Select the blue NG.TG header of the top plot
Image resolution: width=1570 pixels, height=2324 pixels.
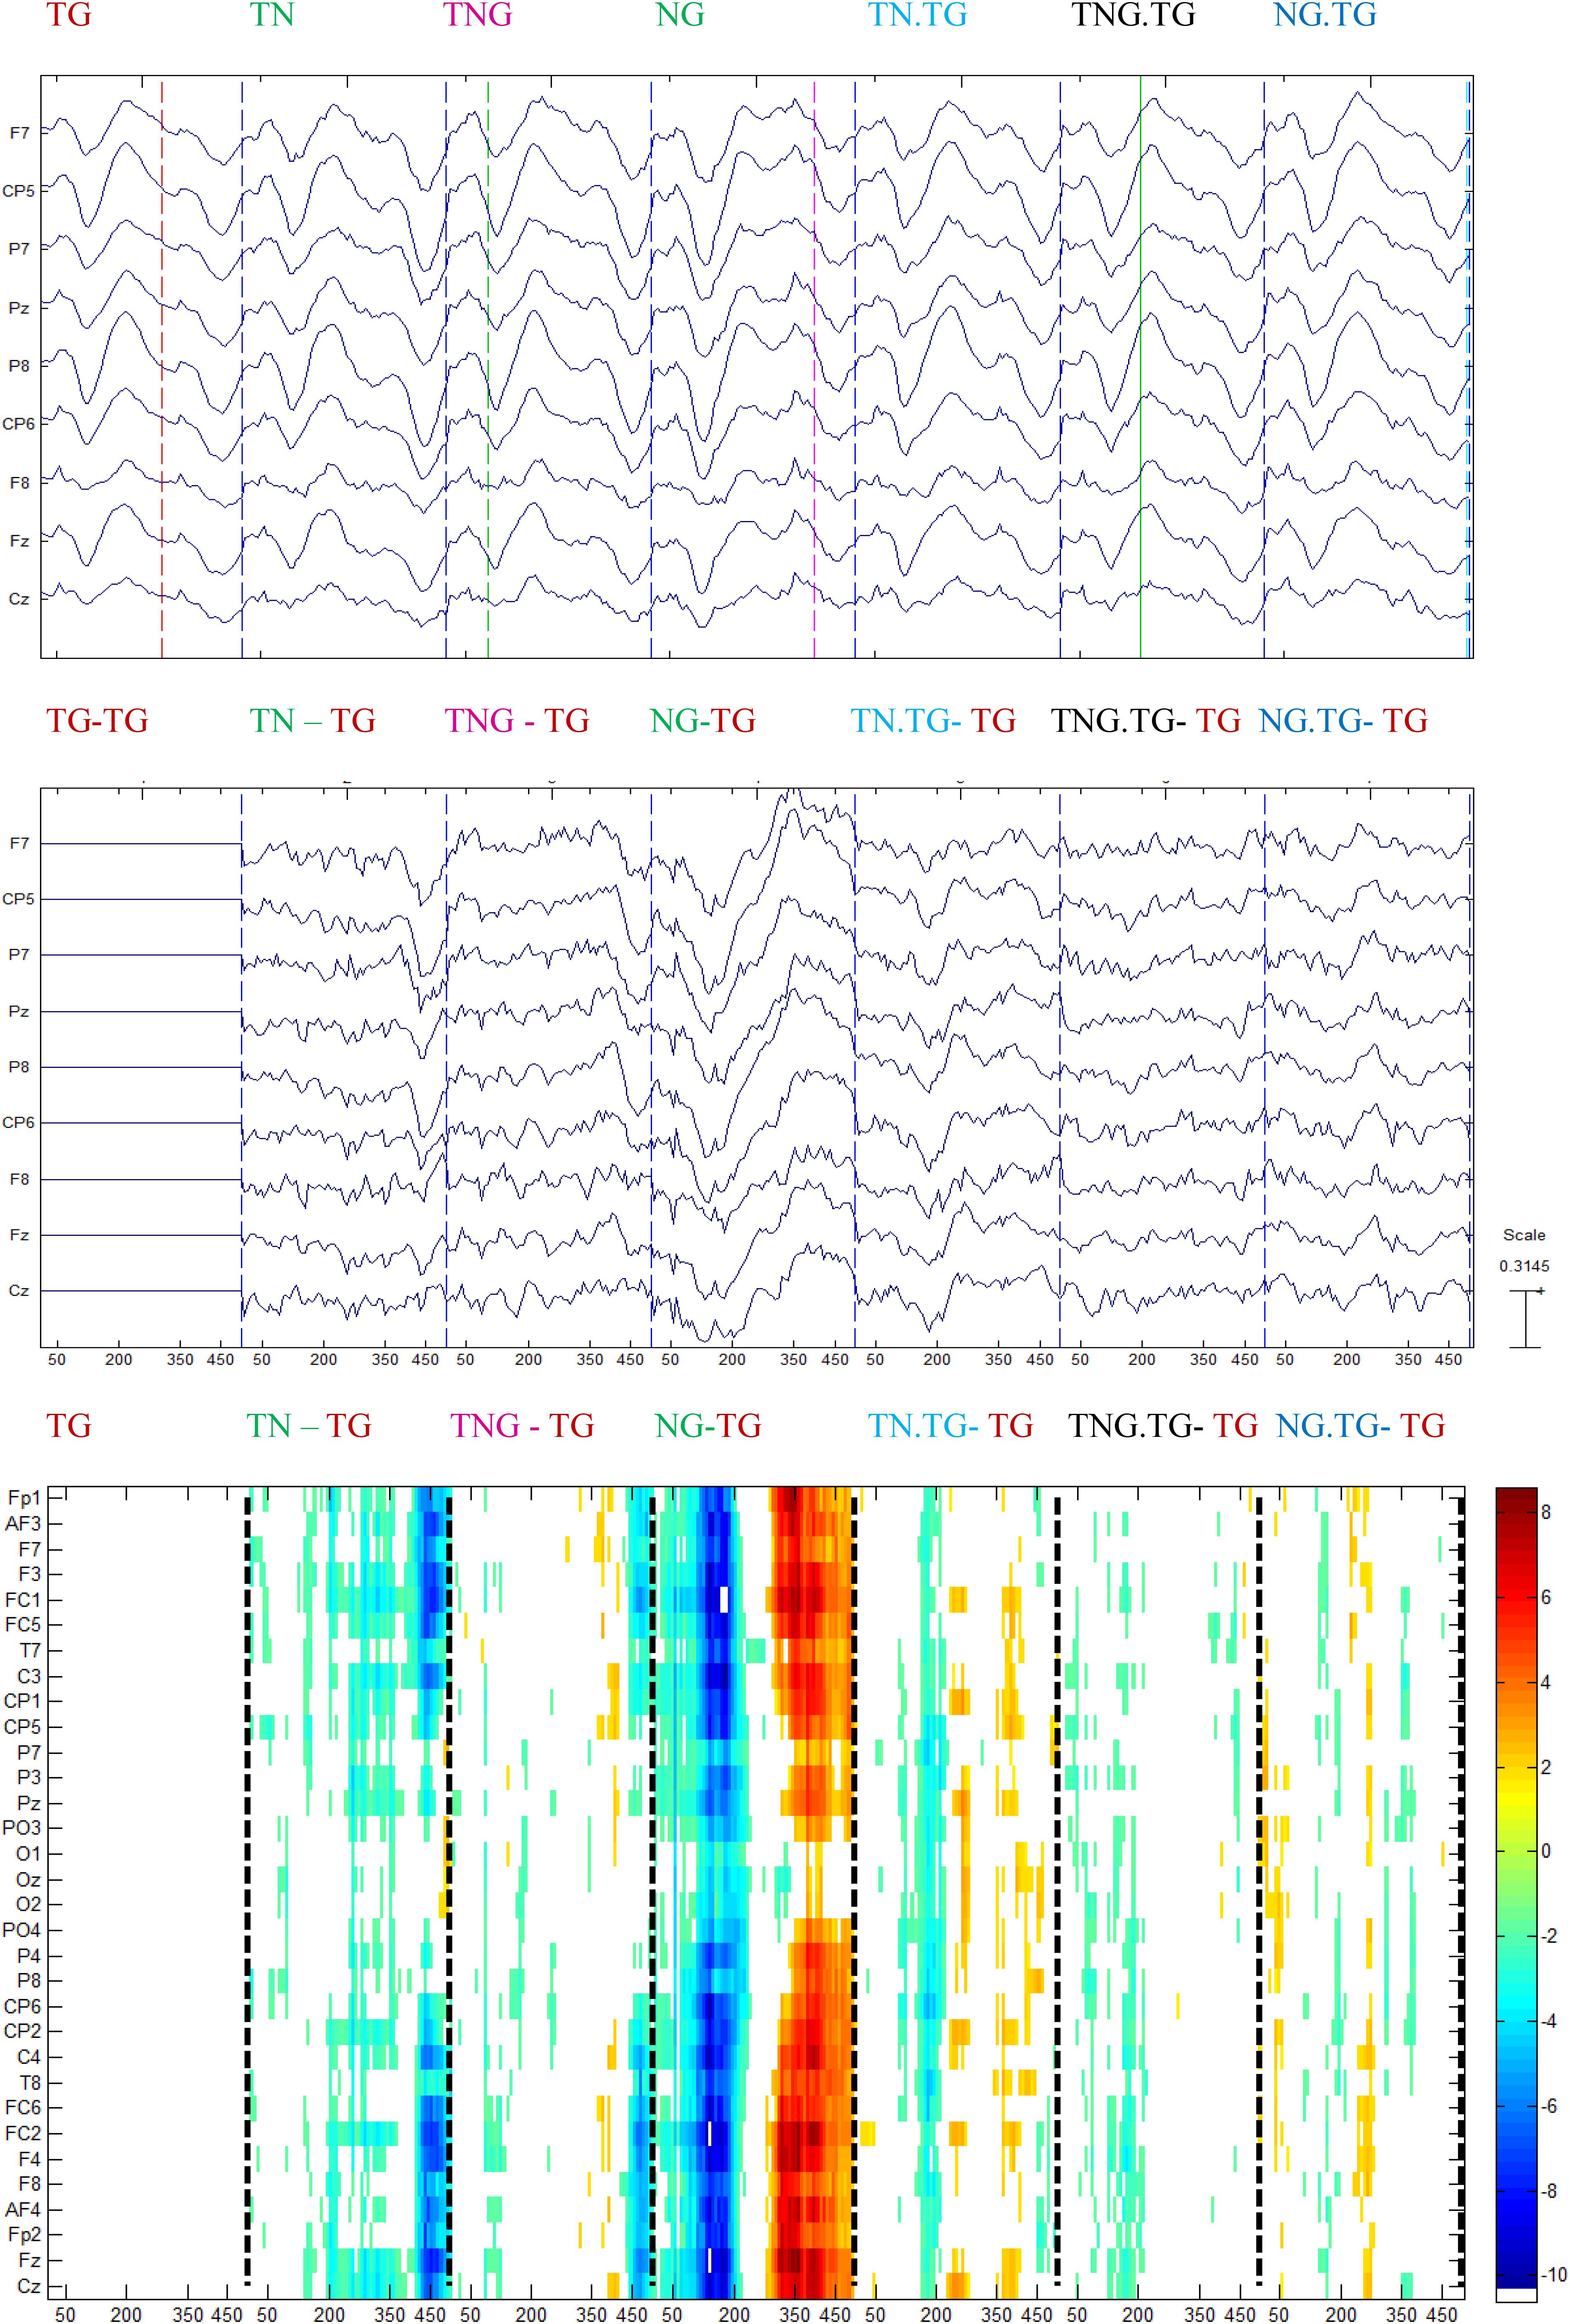click(x=1325, y=15)
